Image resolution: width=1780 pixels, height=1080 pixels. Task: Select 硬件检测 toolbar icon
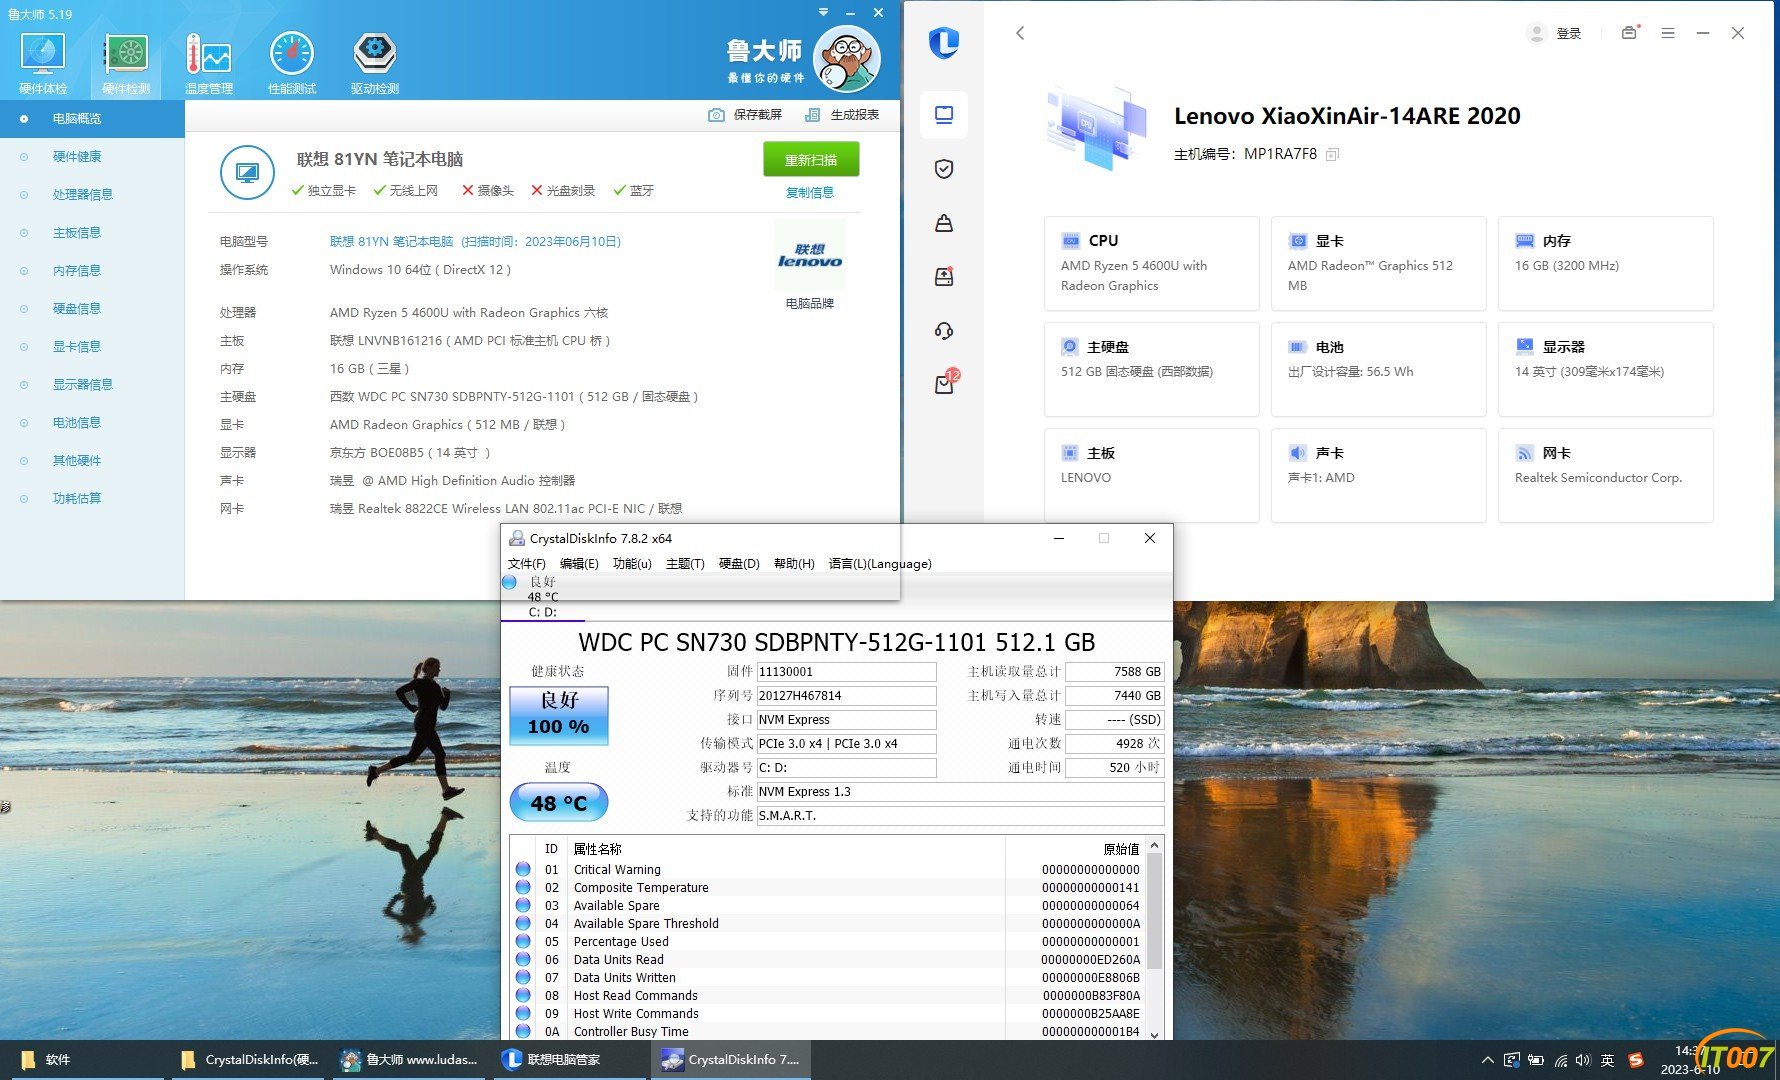click(126, 63)
